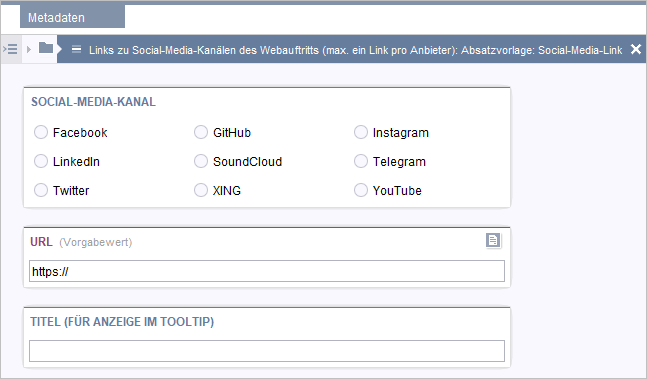Select the XING radio option
The height and width of the screenshot is (379, 647).
pos(201,190)
